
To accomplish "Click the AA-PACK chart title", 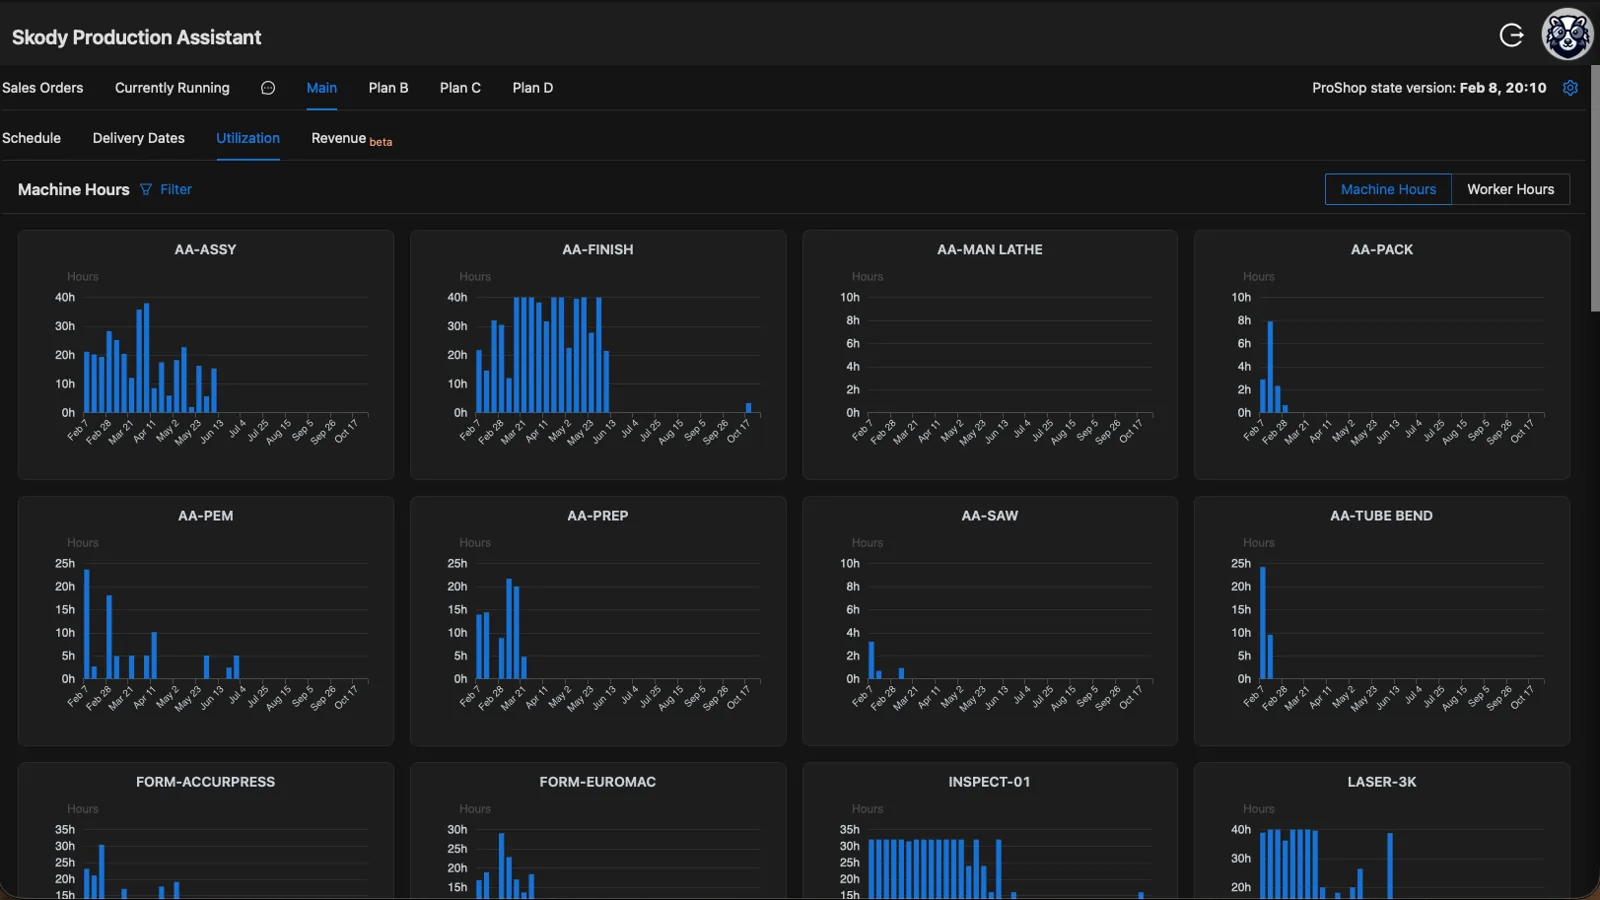I will coord(1381,249).
